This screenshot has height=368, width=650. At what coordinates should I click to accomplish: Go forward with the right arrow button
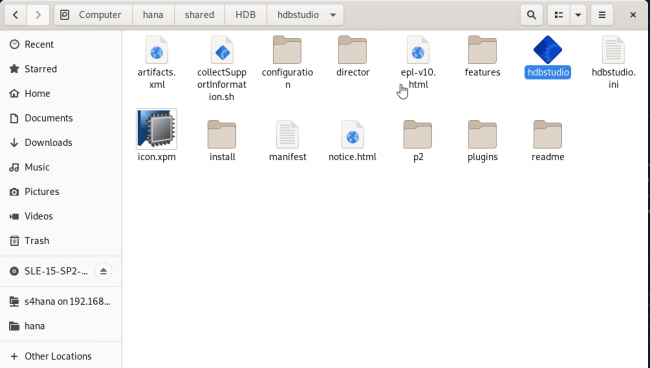coord(38,15)
